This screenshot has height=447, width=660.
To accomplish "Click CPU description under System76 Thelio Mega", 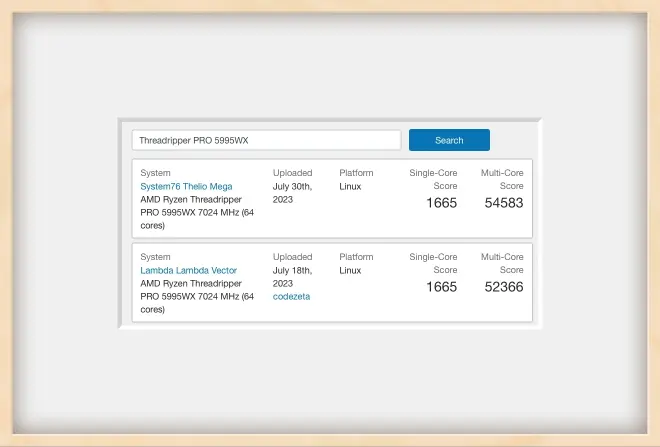I will point(197,212).
